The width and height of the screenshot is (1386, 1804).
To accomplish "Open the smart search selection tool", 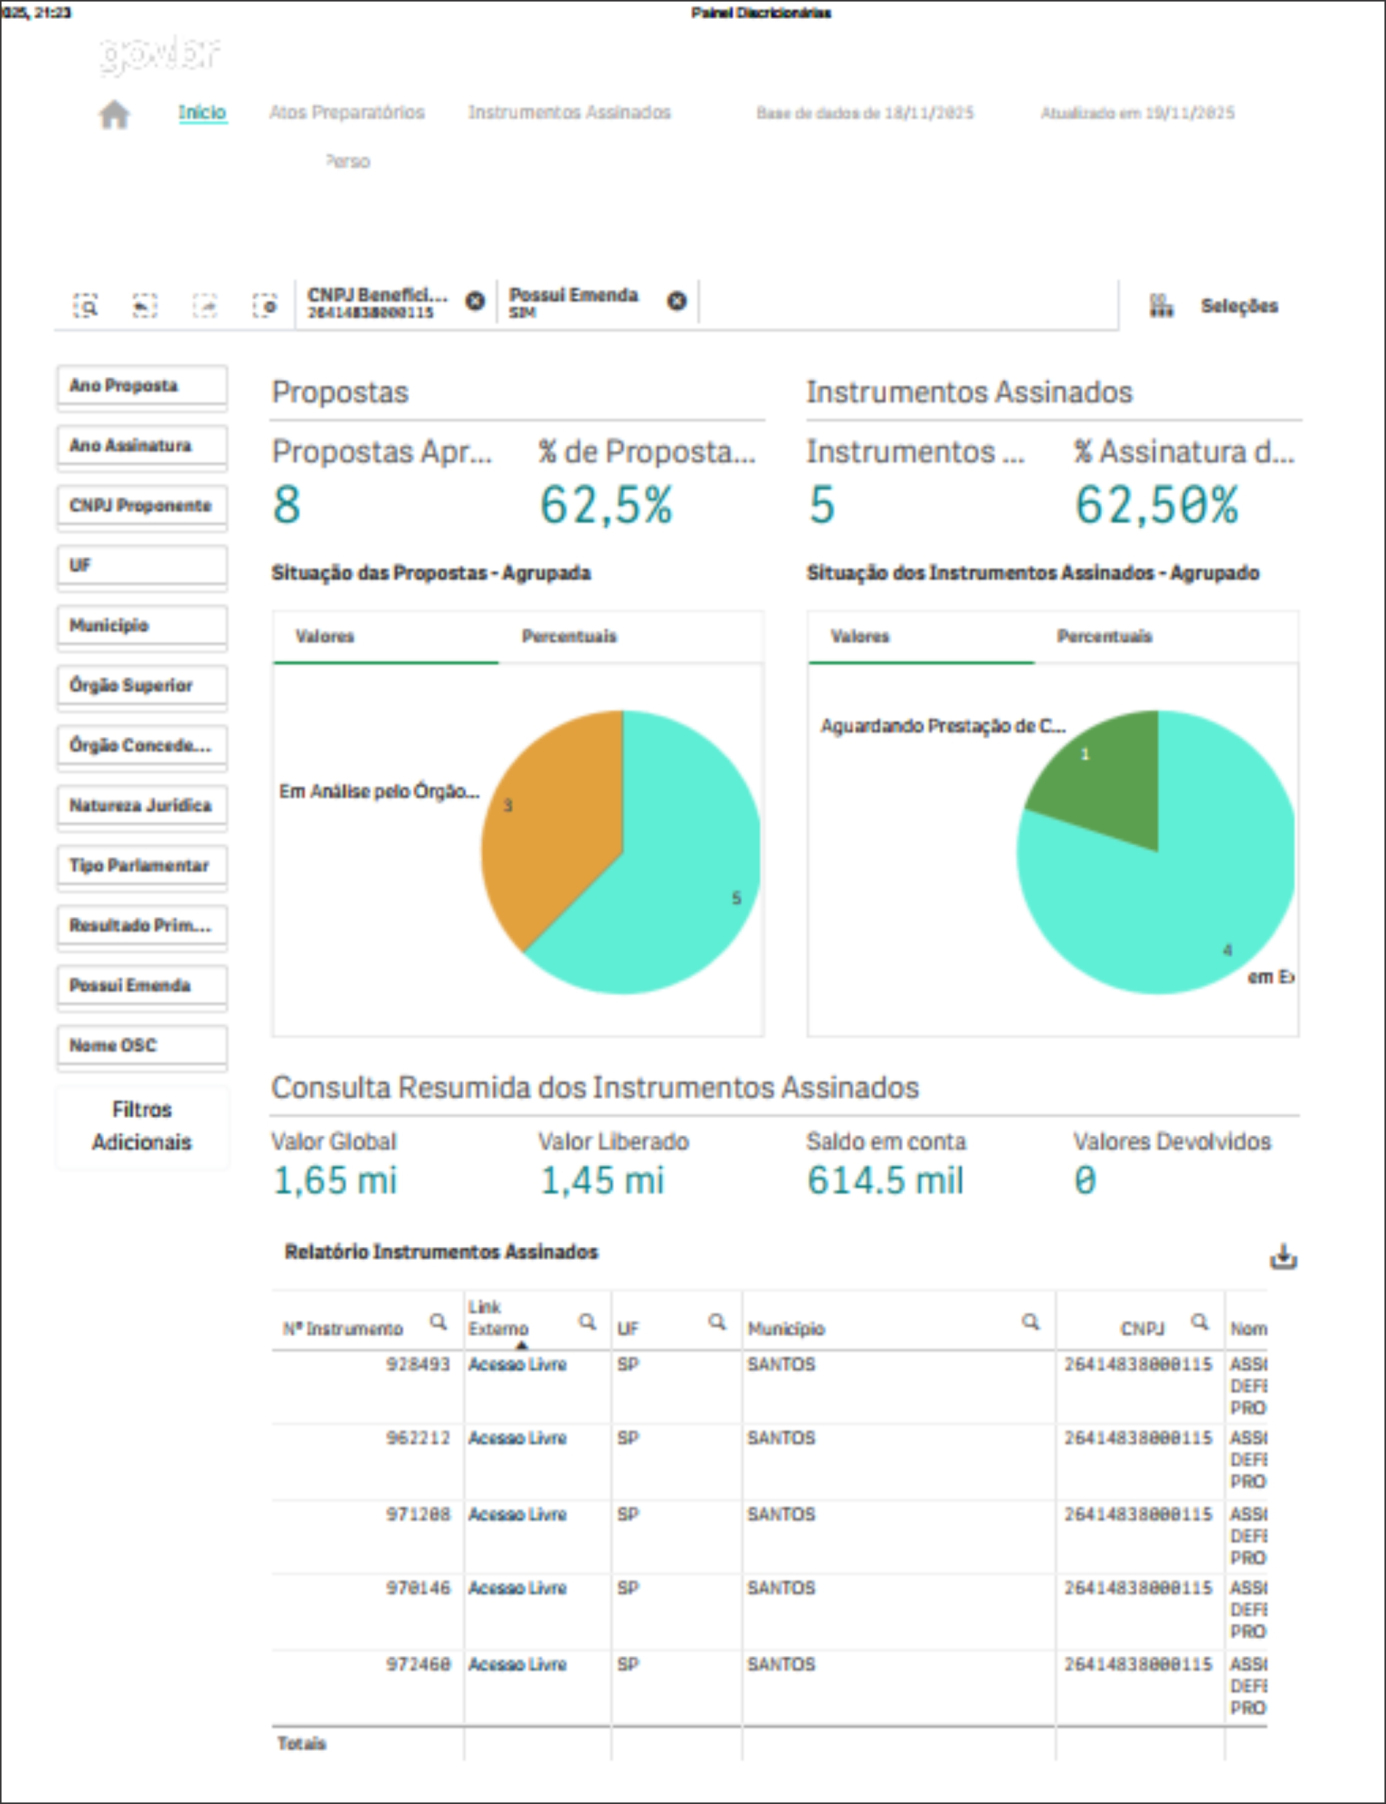I will [86, 306].
